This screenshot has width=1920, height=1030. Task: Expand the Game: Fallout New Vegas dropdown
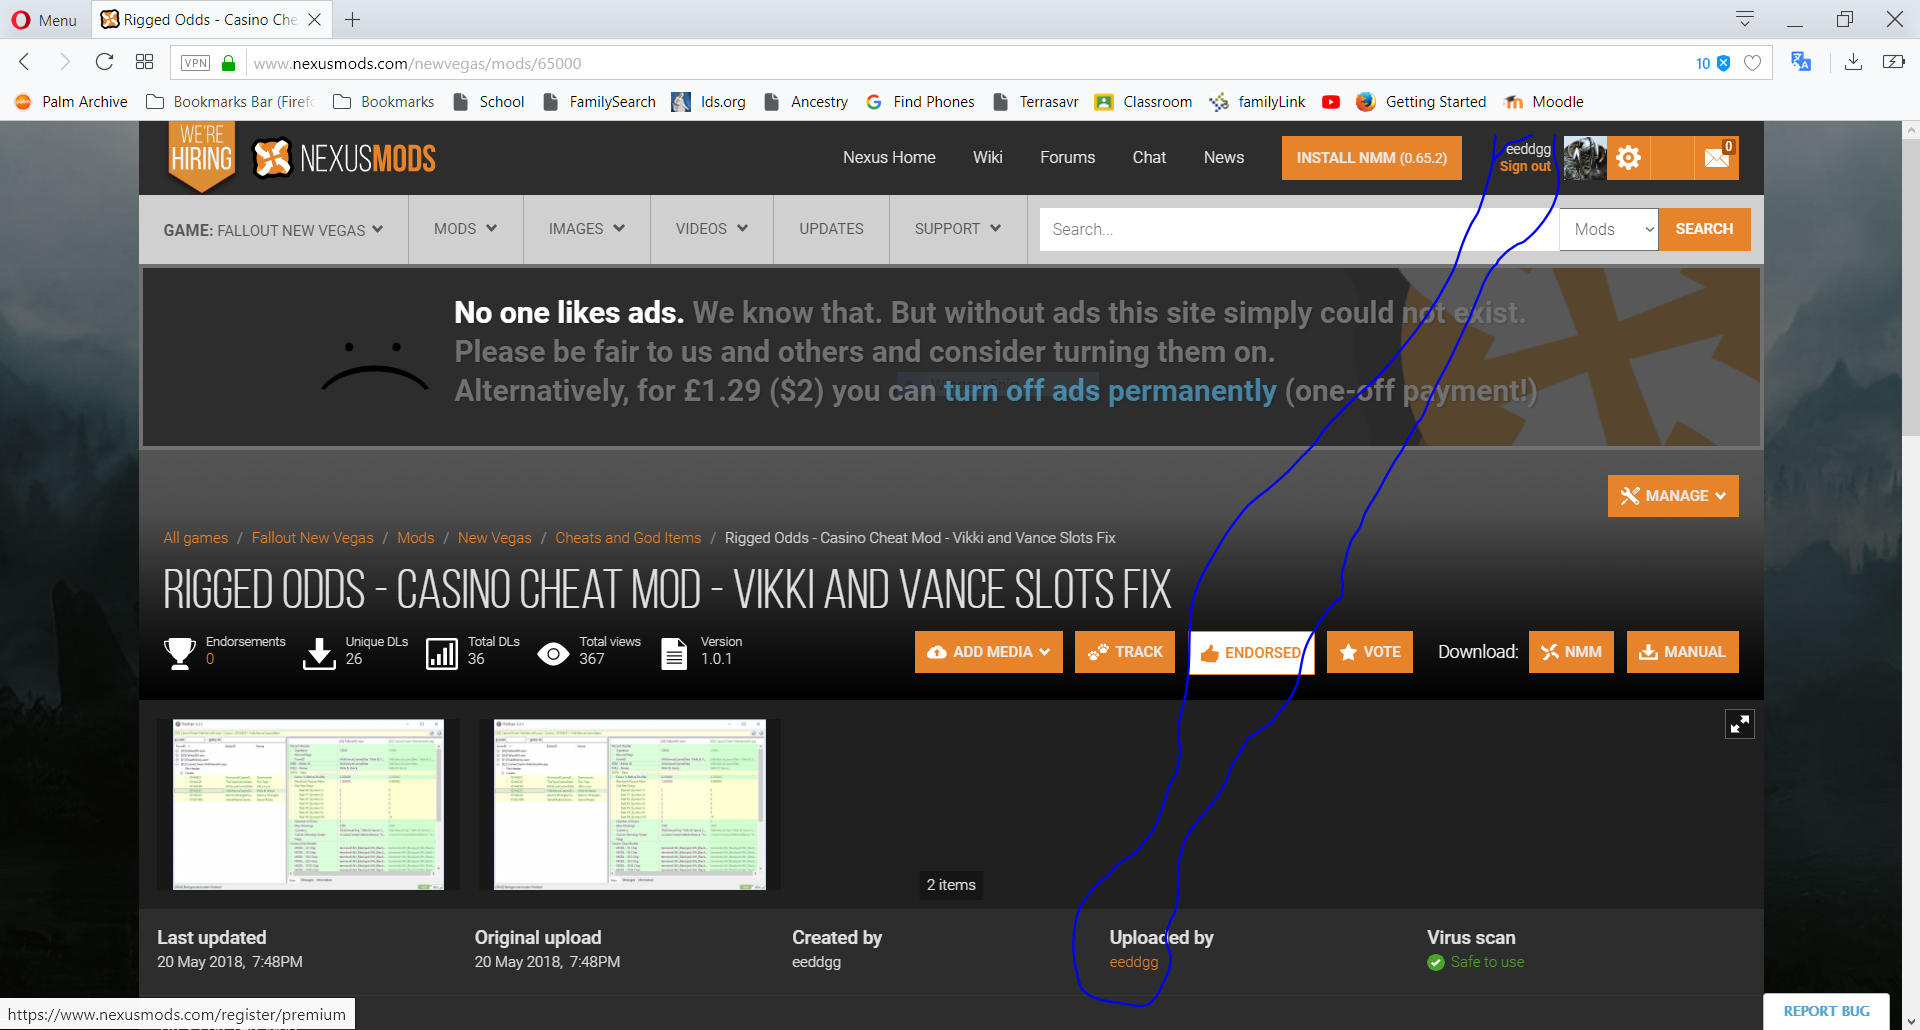pos(273,230)
